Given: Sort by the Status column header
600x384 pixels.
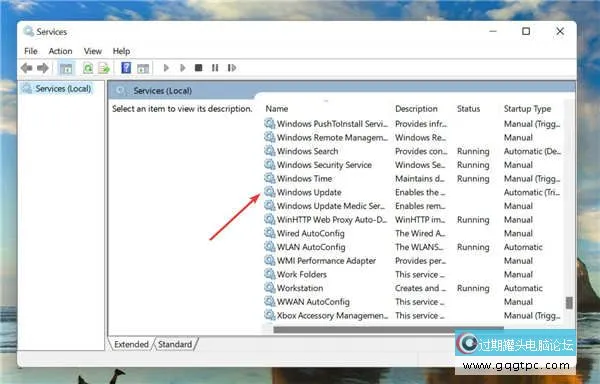Looking at the screenshot, I should [x=468, y=109].
